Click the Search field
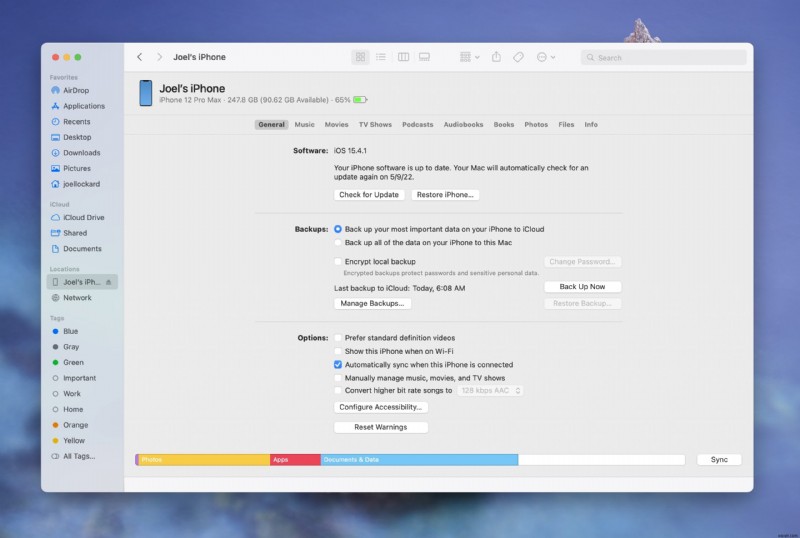 point(666,58)
